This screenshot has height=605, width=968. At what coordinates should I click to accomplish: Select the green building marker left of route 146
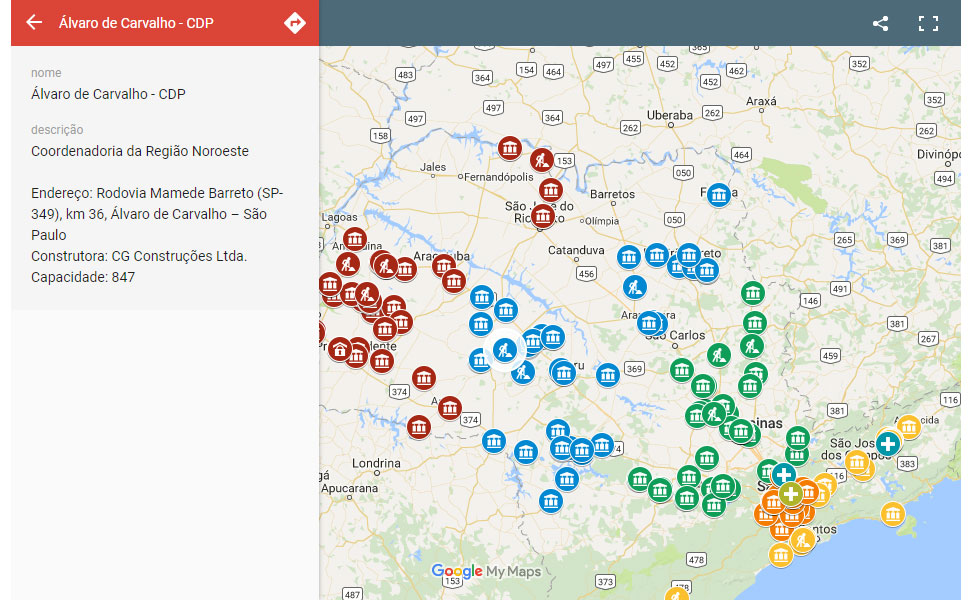753,294
